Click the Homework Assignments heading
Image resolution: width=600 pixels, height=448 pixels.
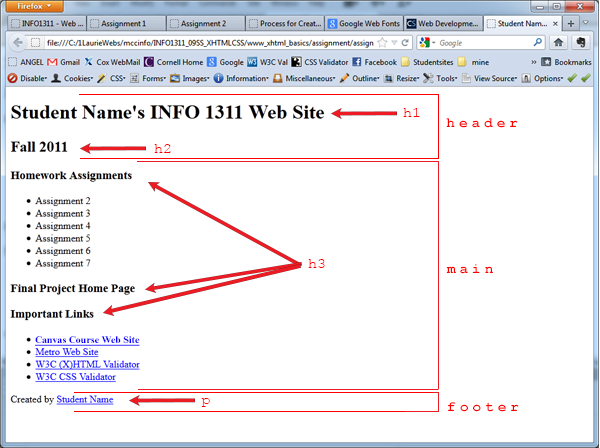point(71,175)
